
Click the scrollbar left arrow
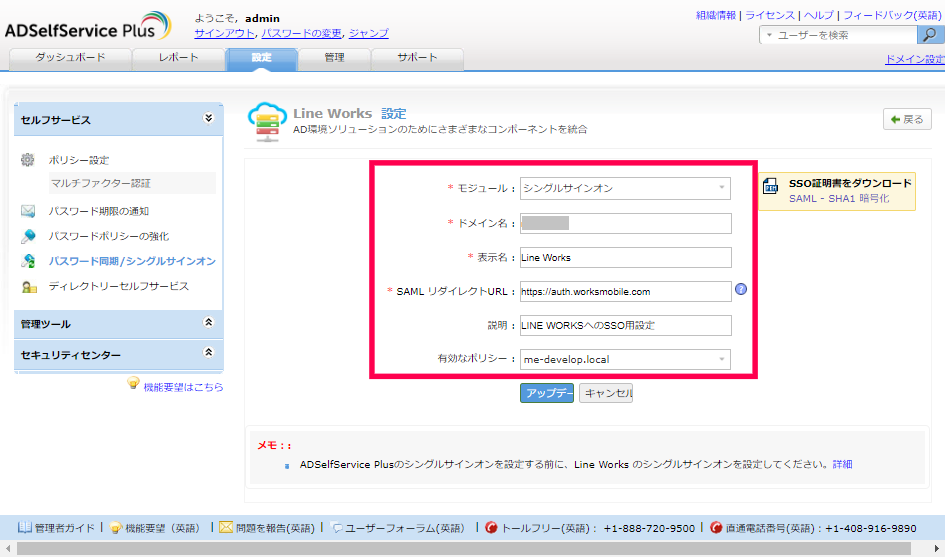pyautogui.click(x=8, y=548)
